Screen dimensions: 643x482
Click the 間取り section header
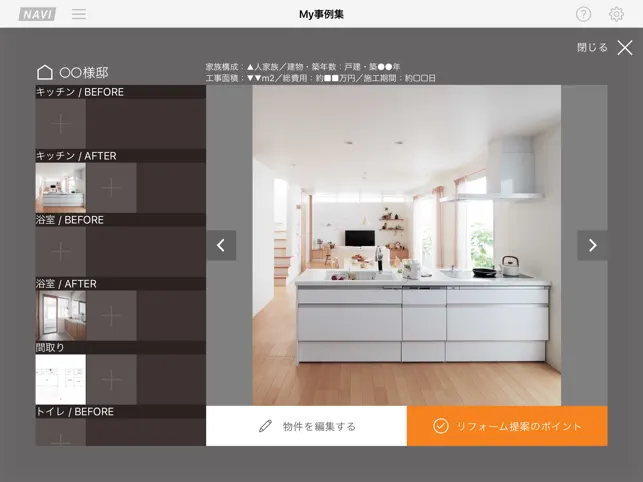click(121, 348)
